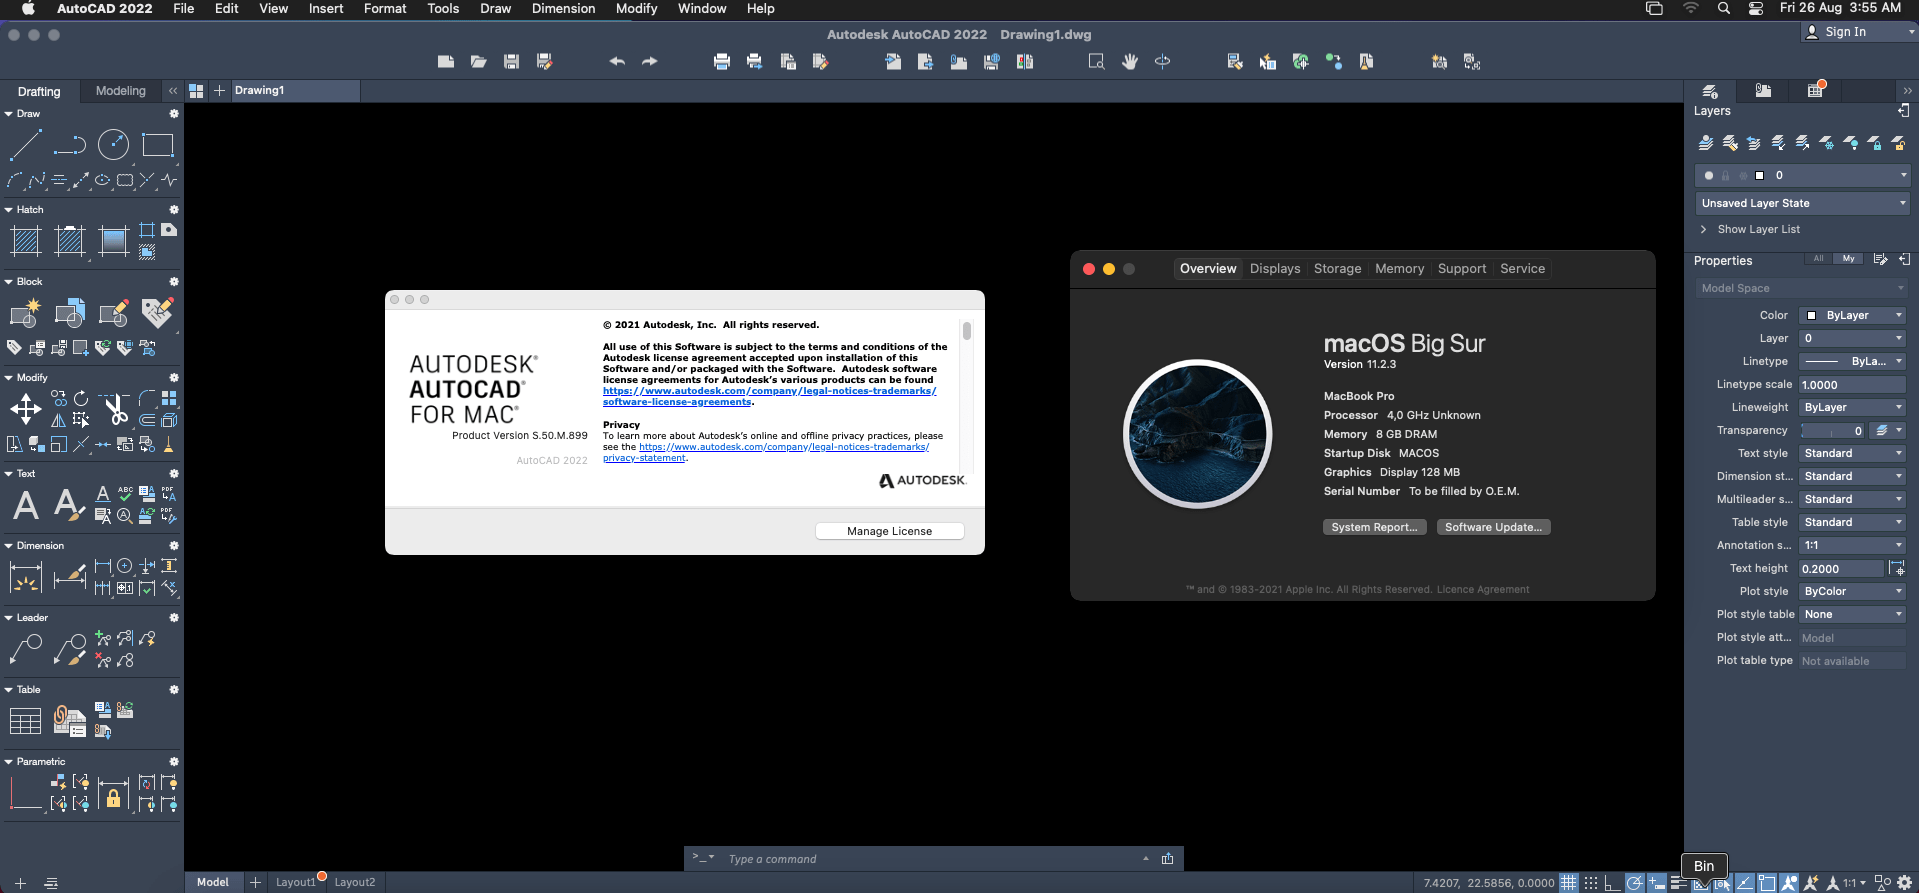
Task: Toggle model/paper space box in status bar
Action: click(1767, 883)
